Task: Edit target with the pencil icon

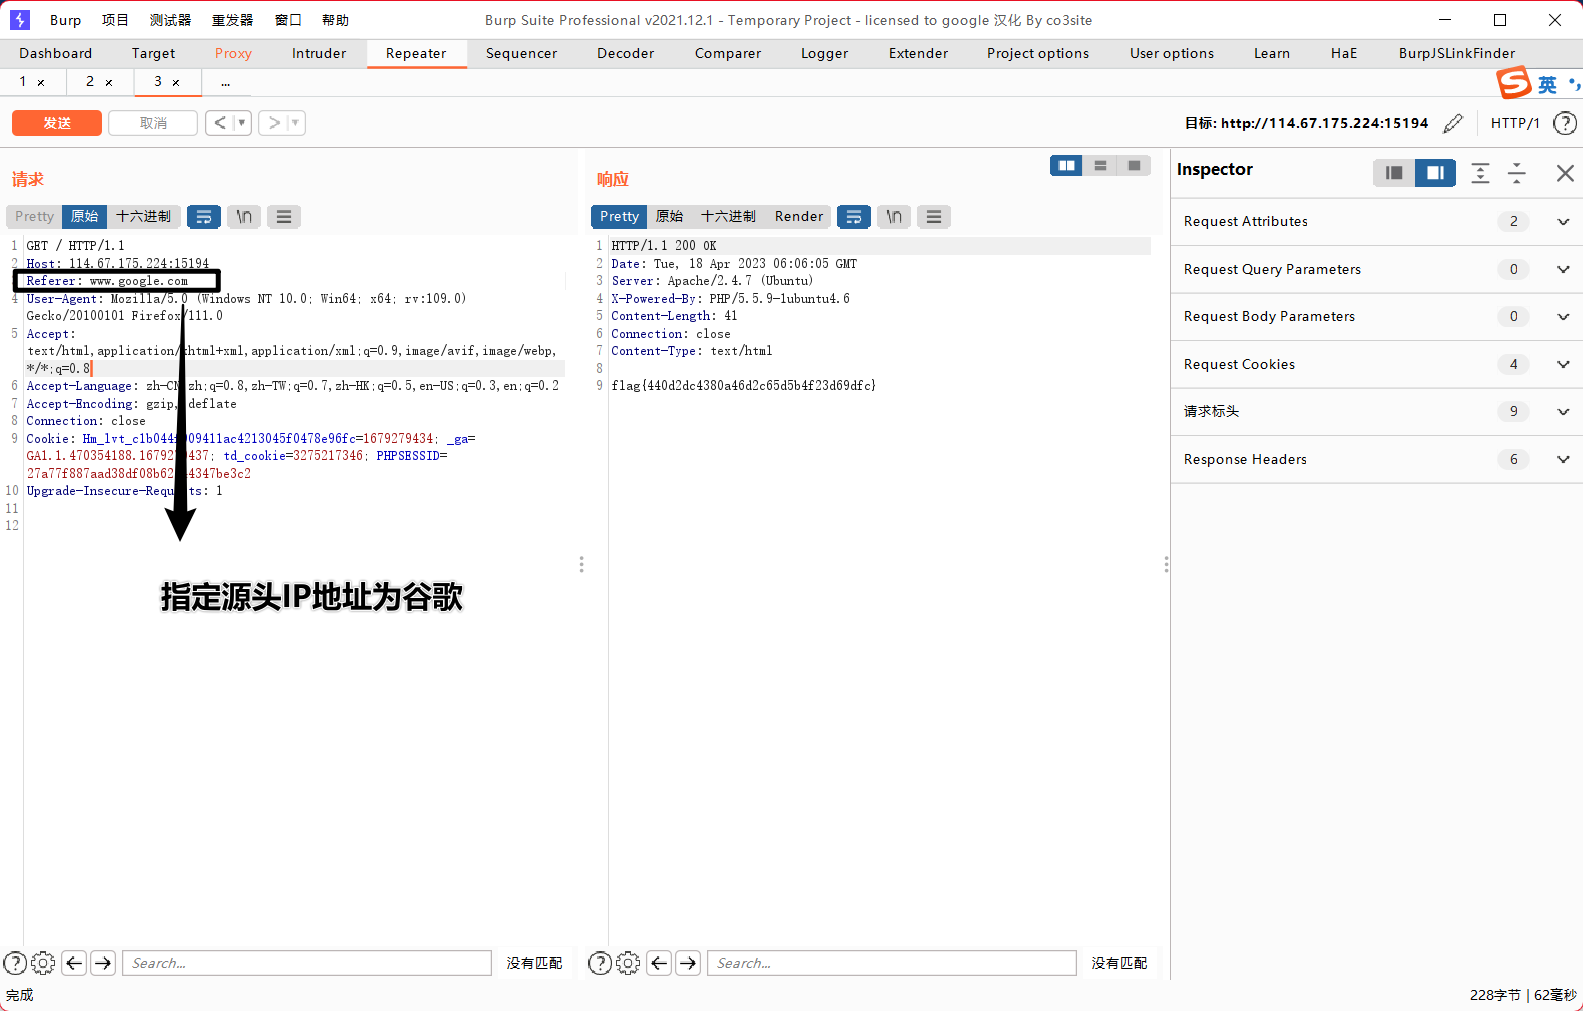Action: pyautogui.click(x=1453, y=123)
